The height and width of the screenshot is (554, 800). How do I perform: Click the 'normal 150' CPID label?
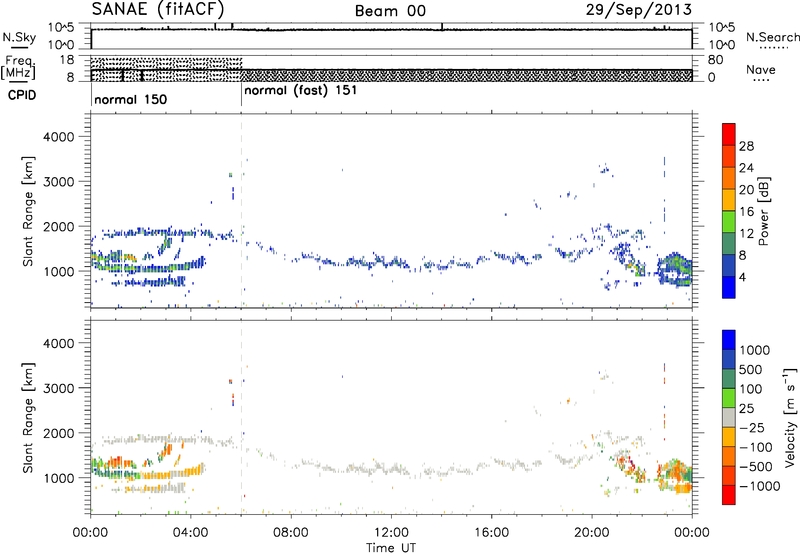(131, 99)
